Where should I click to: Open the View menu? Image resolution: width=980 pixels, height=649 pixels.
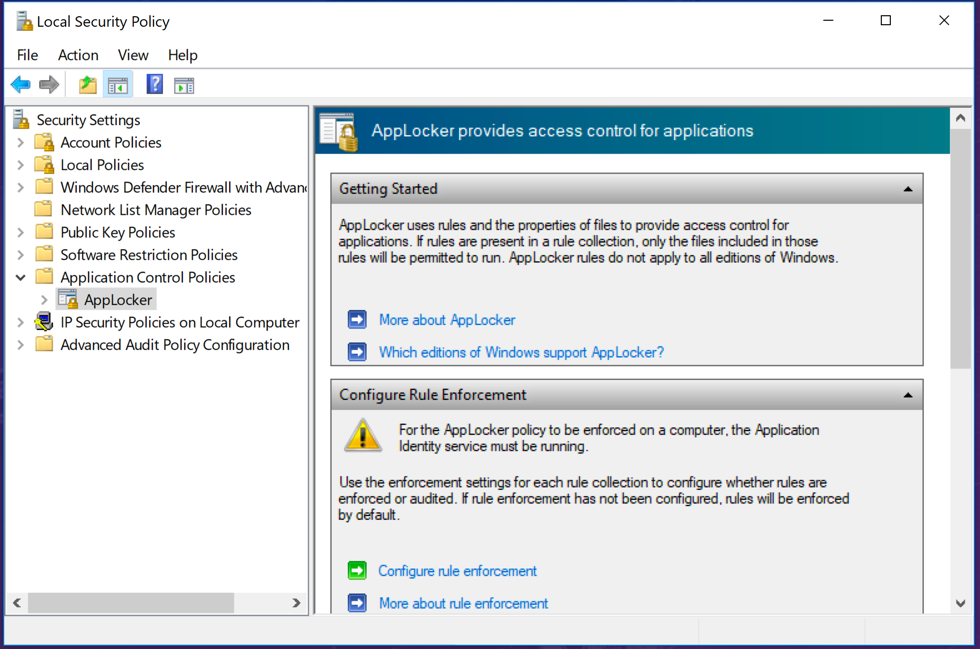tap(133, 55)
